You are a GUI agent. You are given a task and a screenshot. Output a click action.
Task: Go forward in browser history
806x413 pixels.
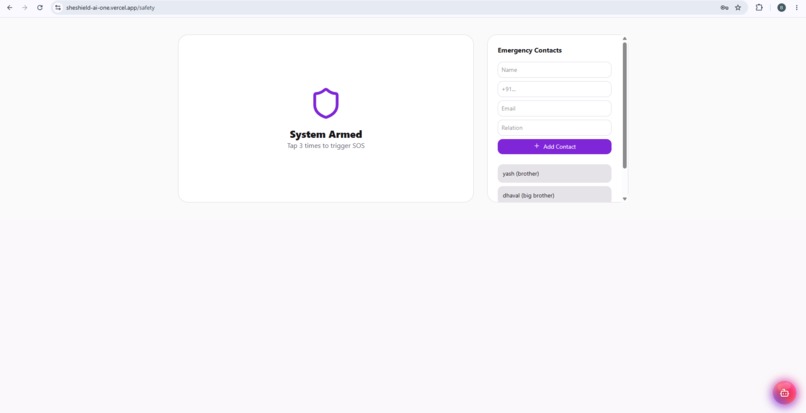click(x=25, y=8)
